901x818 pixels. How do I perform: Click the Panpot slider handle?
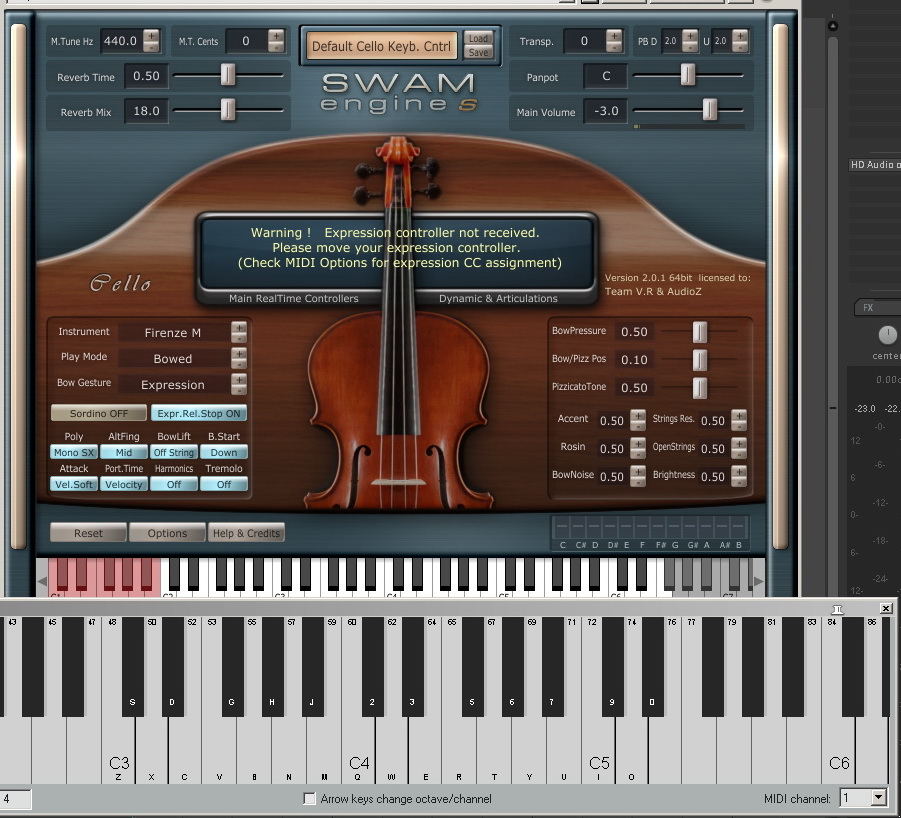pos(688,75)
